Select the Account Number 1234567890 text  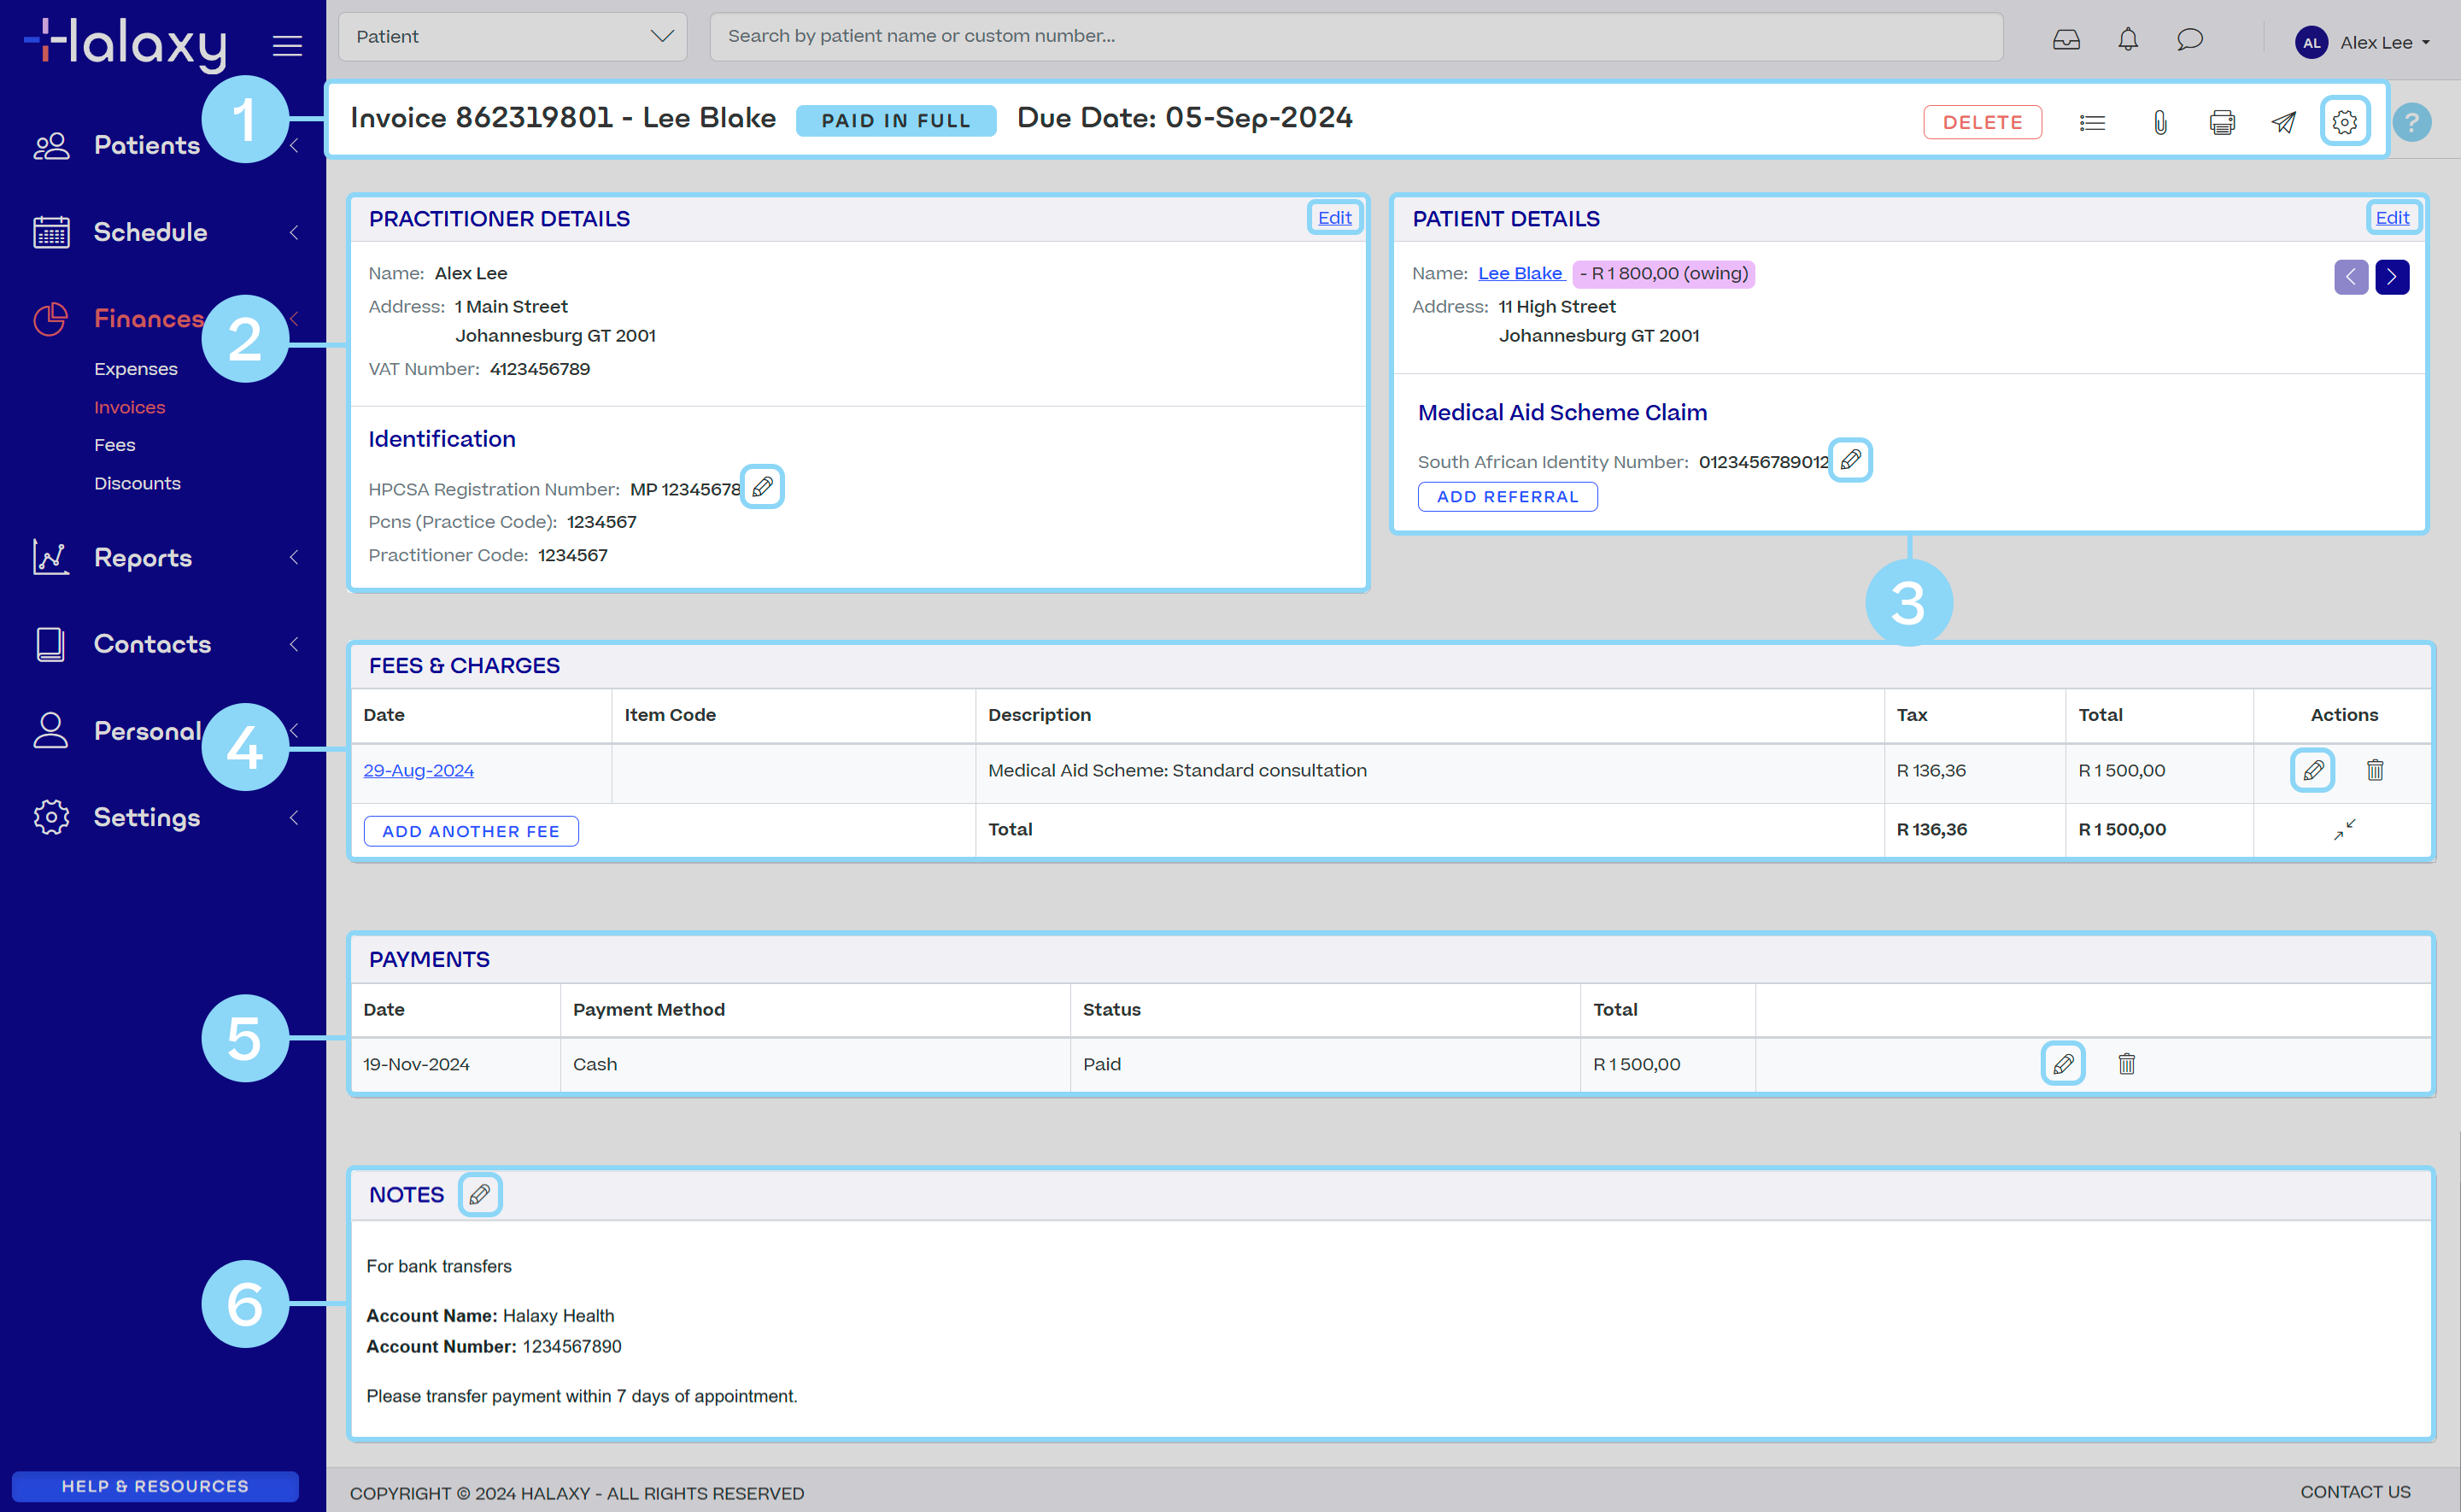pos(494,1346)
